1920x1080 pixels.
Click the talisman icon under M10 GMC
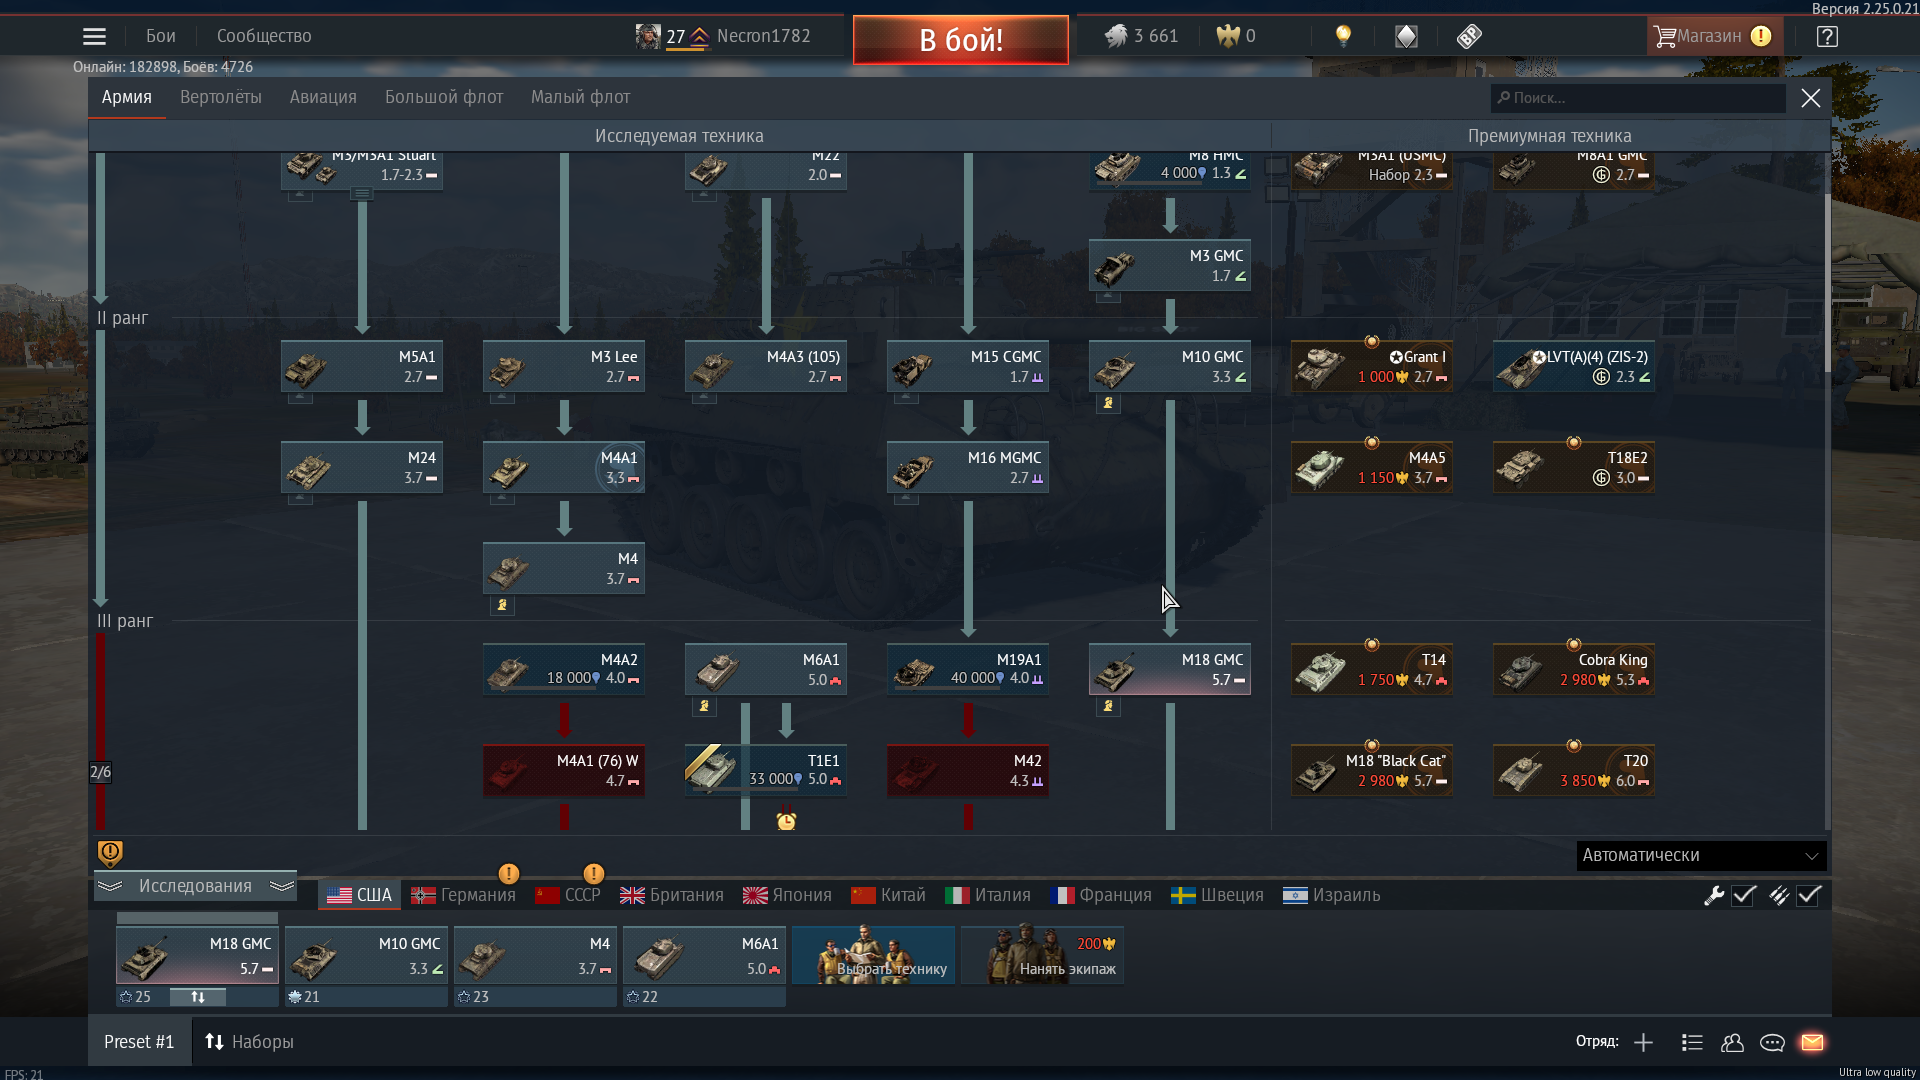click(x=1108, y=404)
